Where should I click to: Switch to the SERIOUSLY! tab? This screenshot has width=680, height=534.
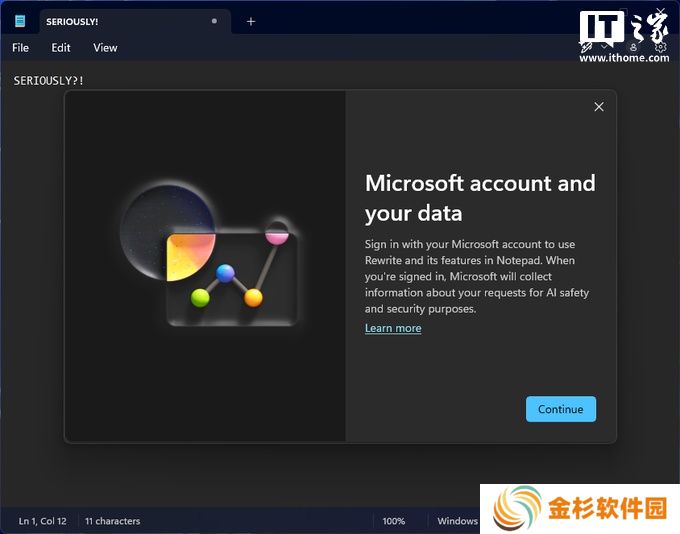[135, 22]
